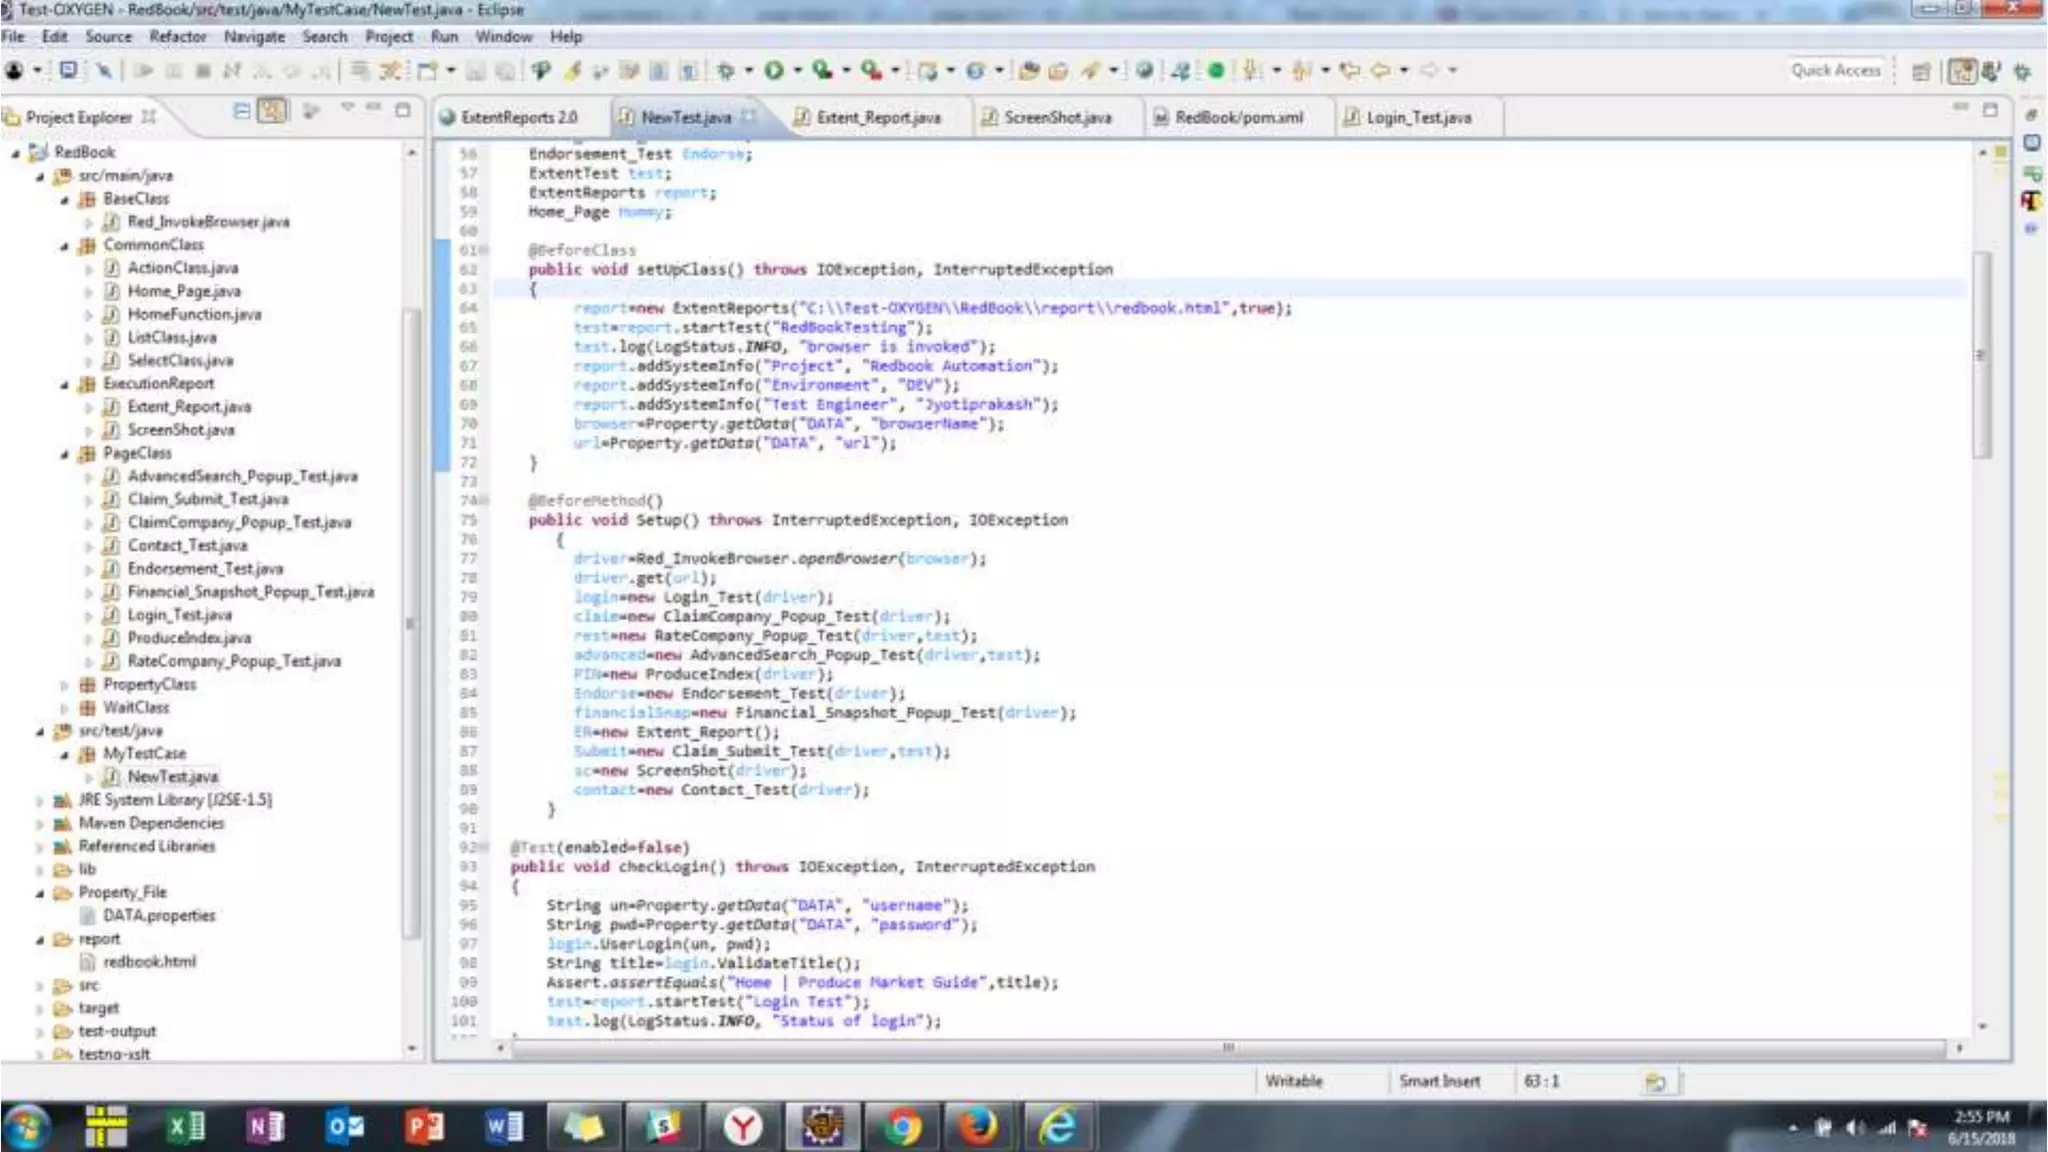This screenshot has width=2048, height=1152.
Task: Collapse the src/main/java folder
Action: 40,176
